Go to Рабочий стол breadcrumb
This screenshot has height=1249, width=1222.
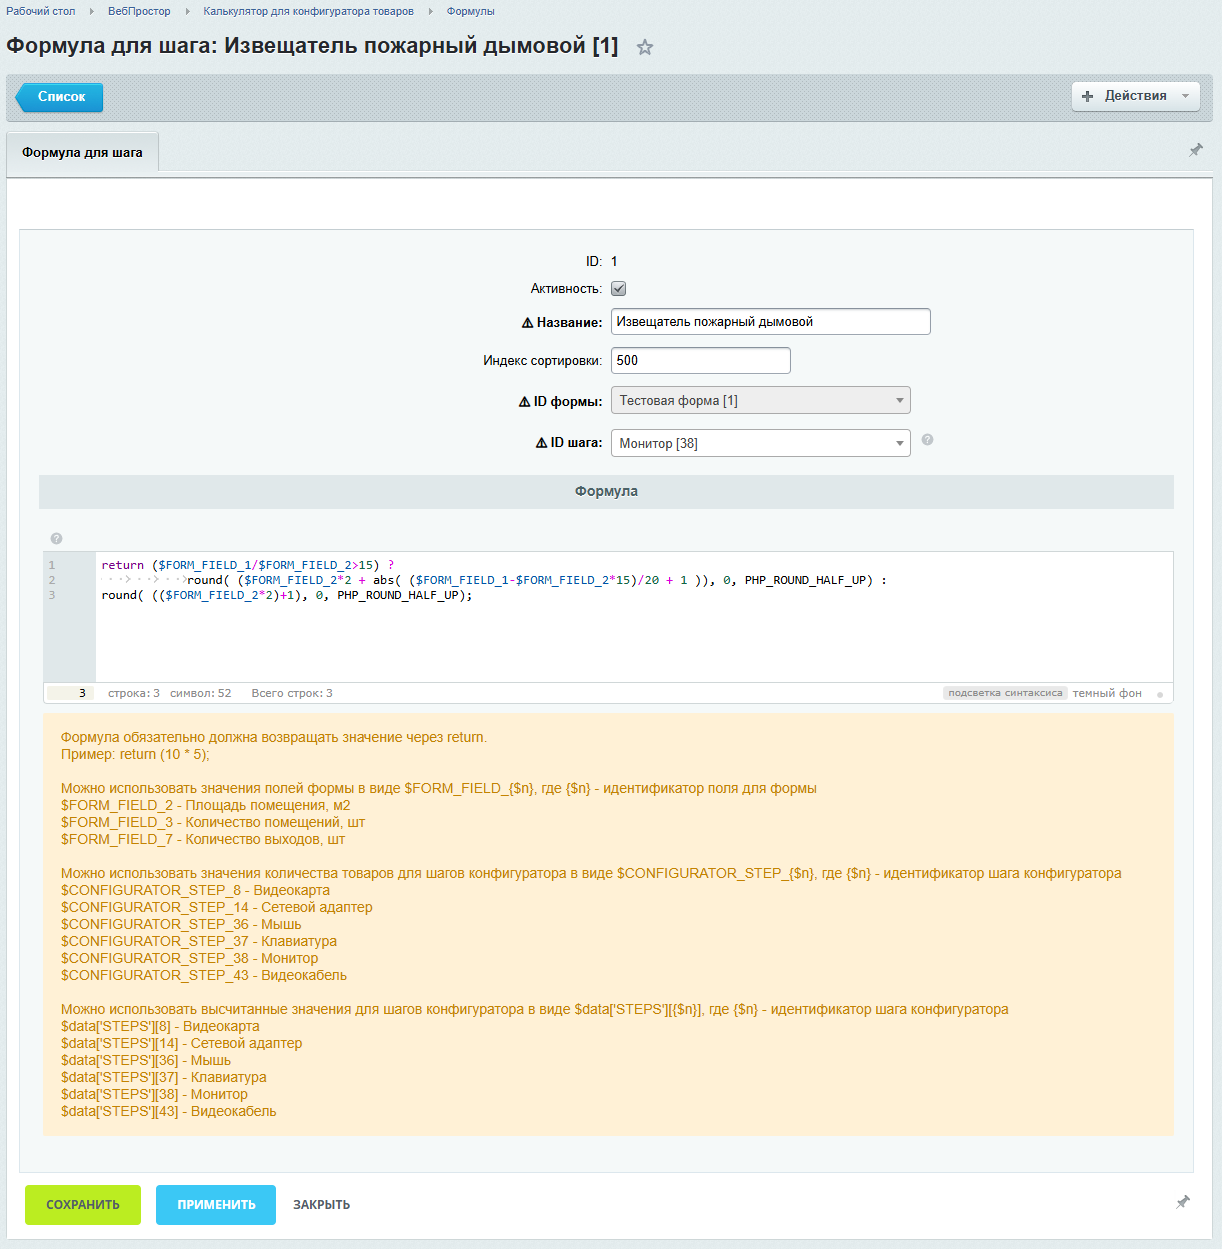pos(41,11)
